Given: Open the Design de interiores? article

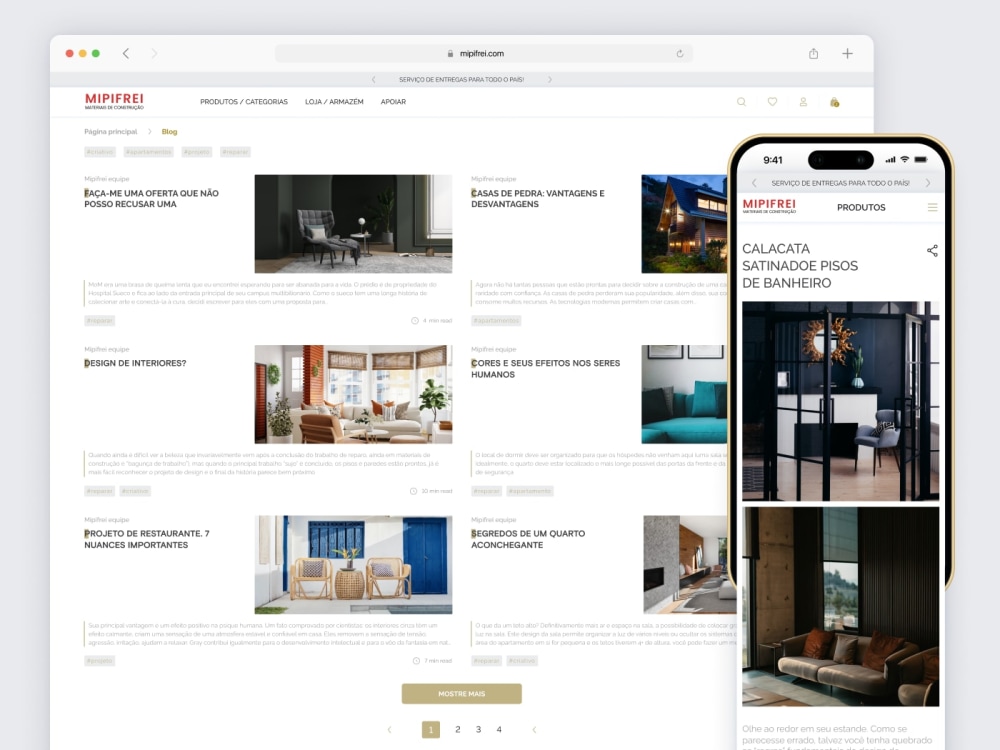Looking at the screenshot, I should (x=135, y=364).
